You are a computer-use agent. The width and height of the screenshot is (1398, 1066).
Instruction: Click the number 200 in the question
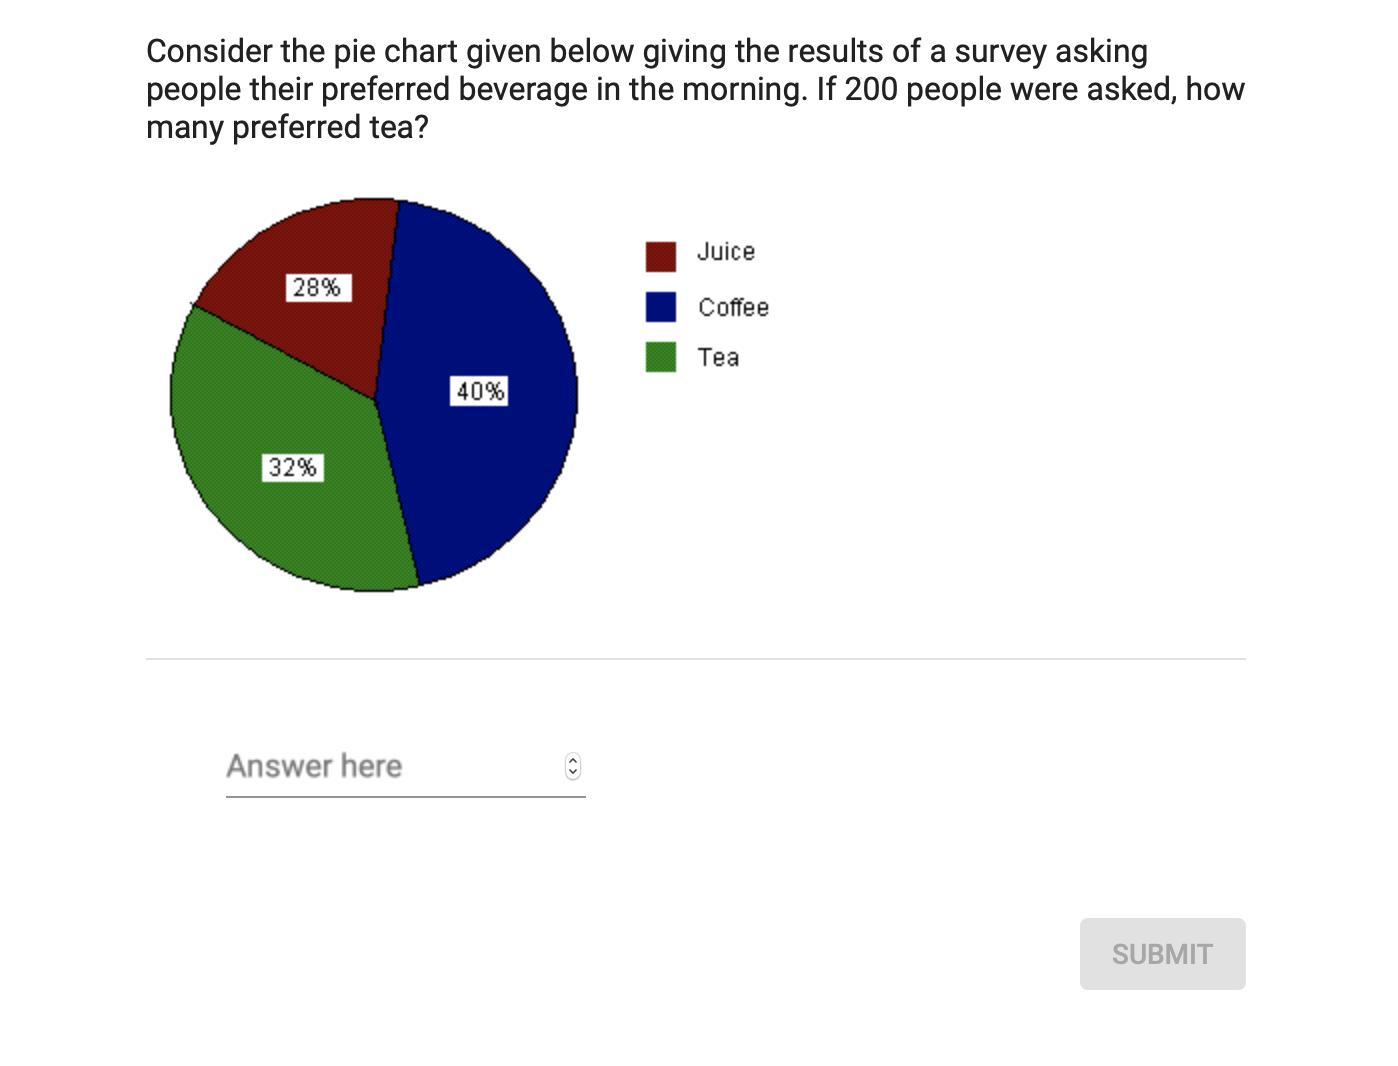[x=871, y=89]
